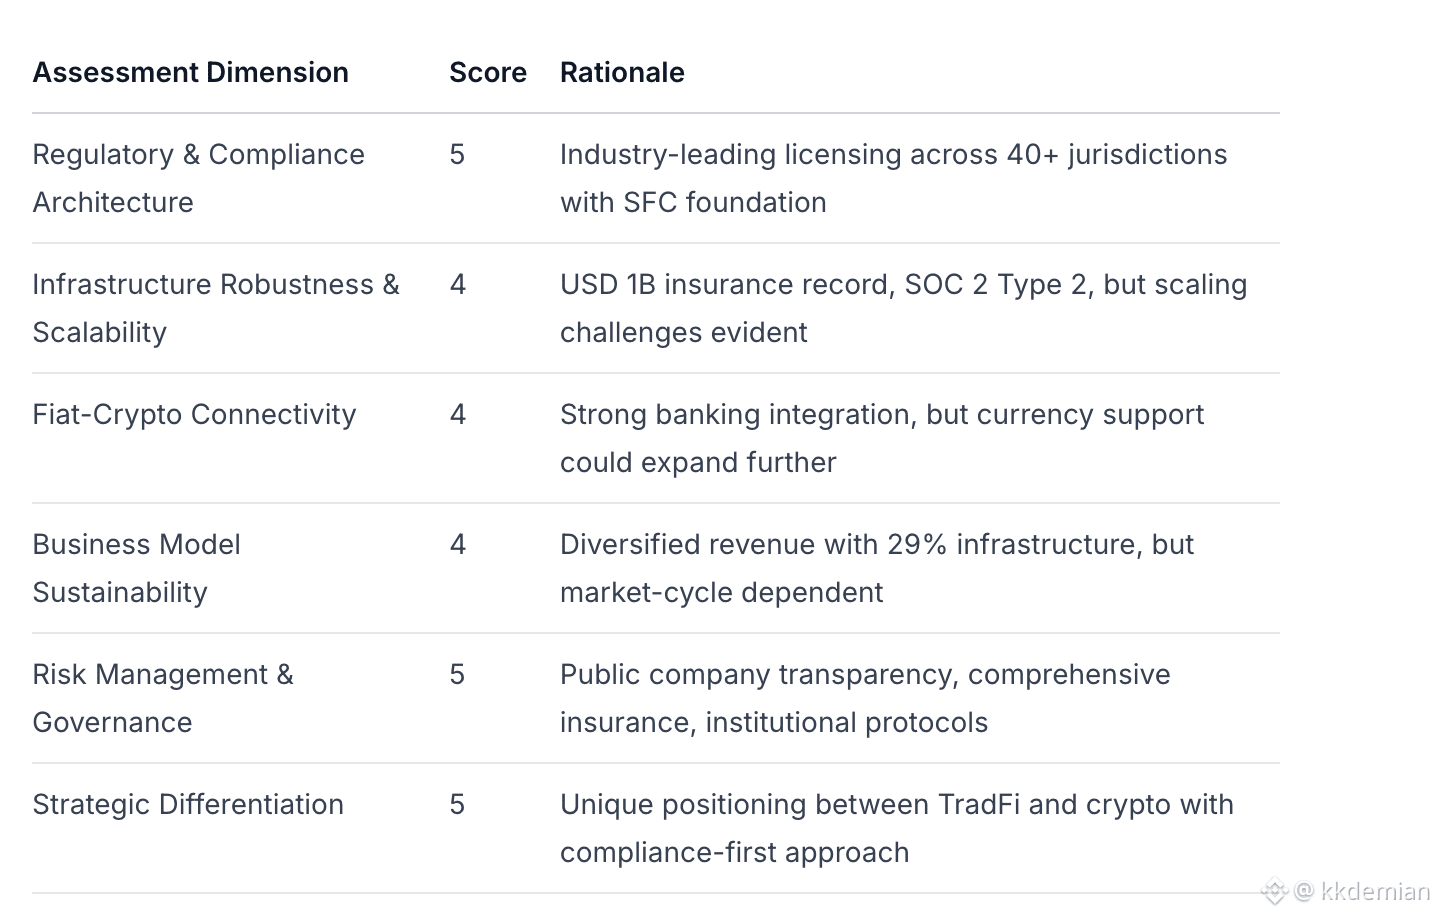
Task: Click the Binance watermark logo icon
Action: [1274, 891]
